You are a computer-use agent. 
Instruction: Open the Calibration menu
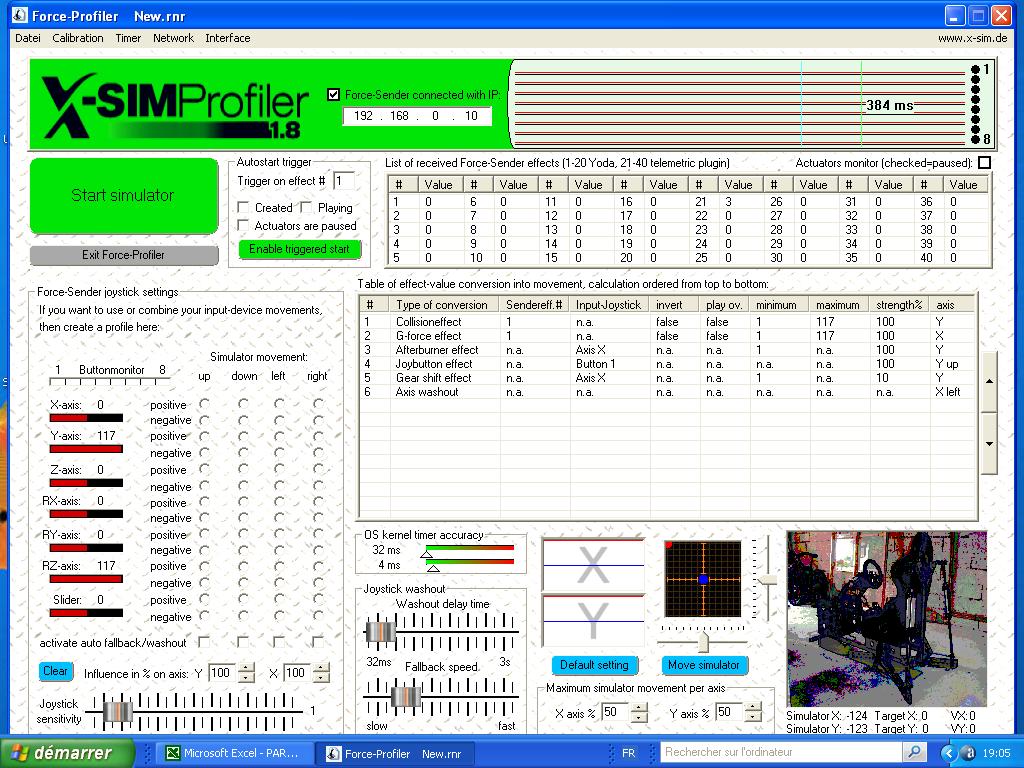[x=78, y=38]
